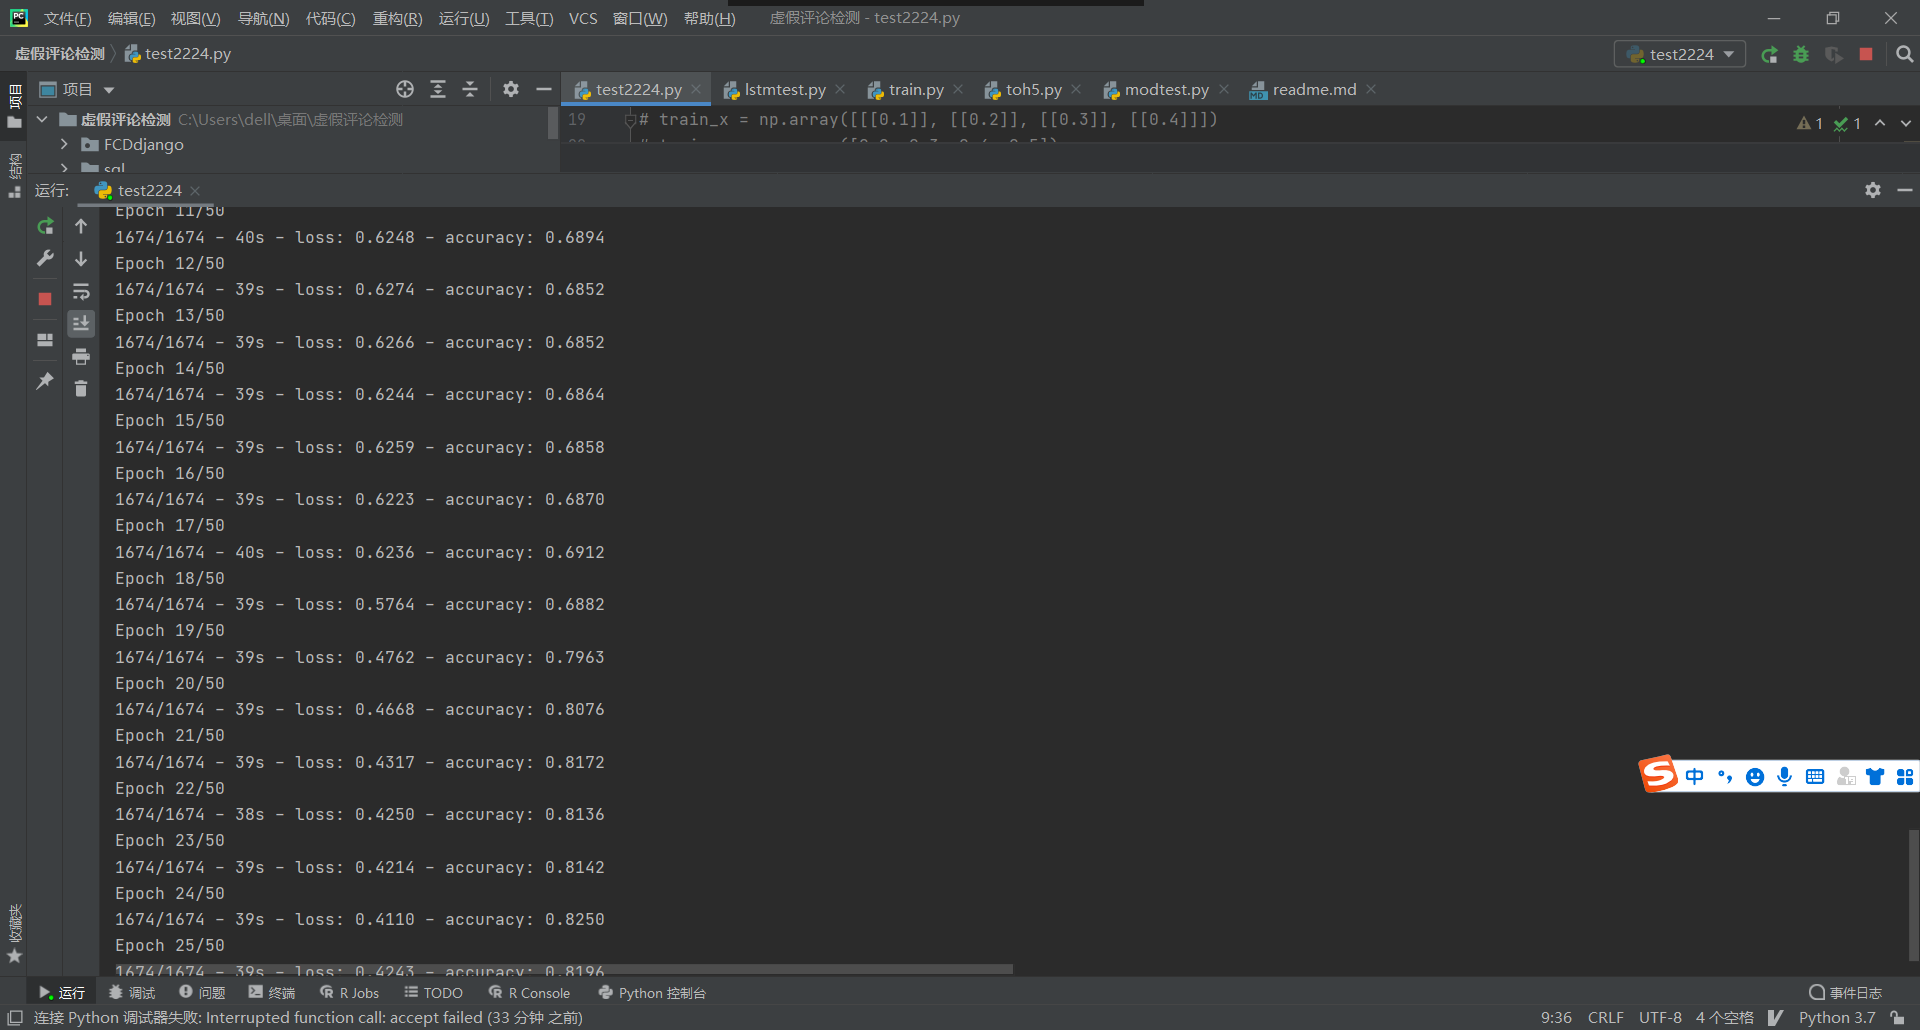Screen dimensions: 1920x1030
Task: Open the 重构(R) menu
Action: click(397, 18)
